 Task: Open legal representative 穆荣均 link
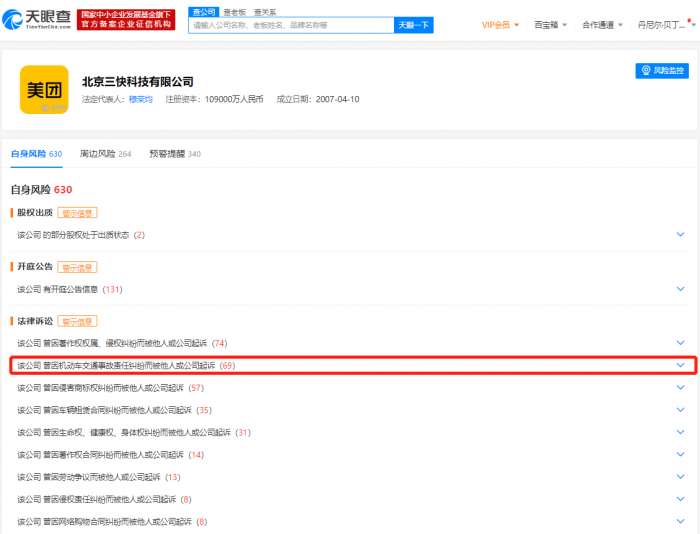click(x=141, y=99)
